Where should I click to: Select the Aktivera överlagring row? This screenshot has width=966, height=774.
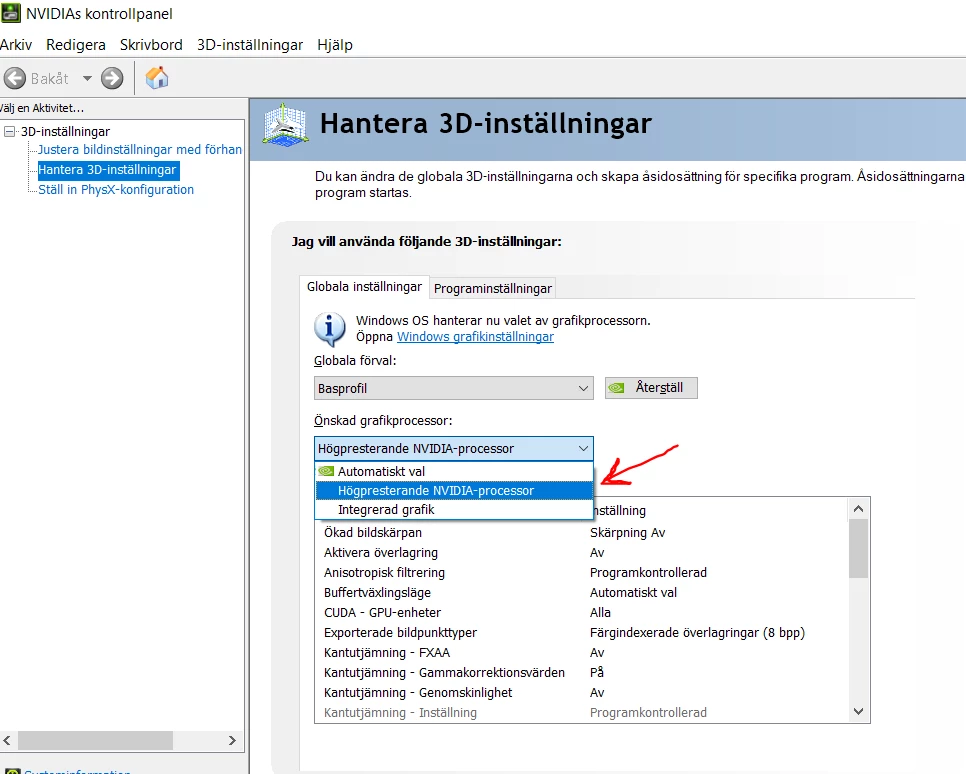tap(582, 553)
